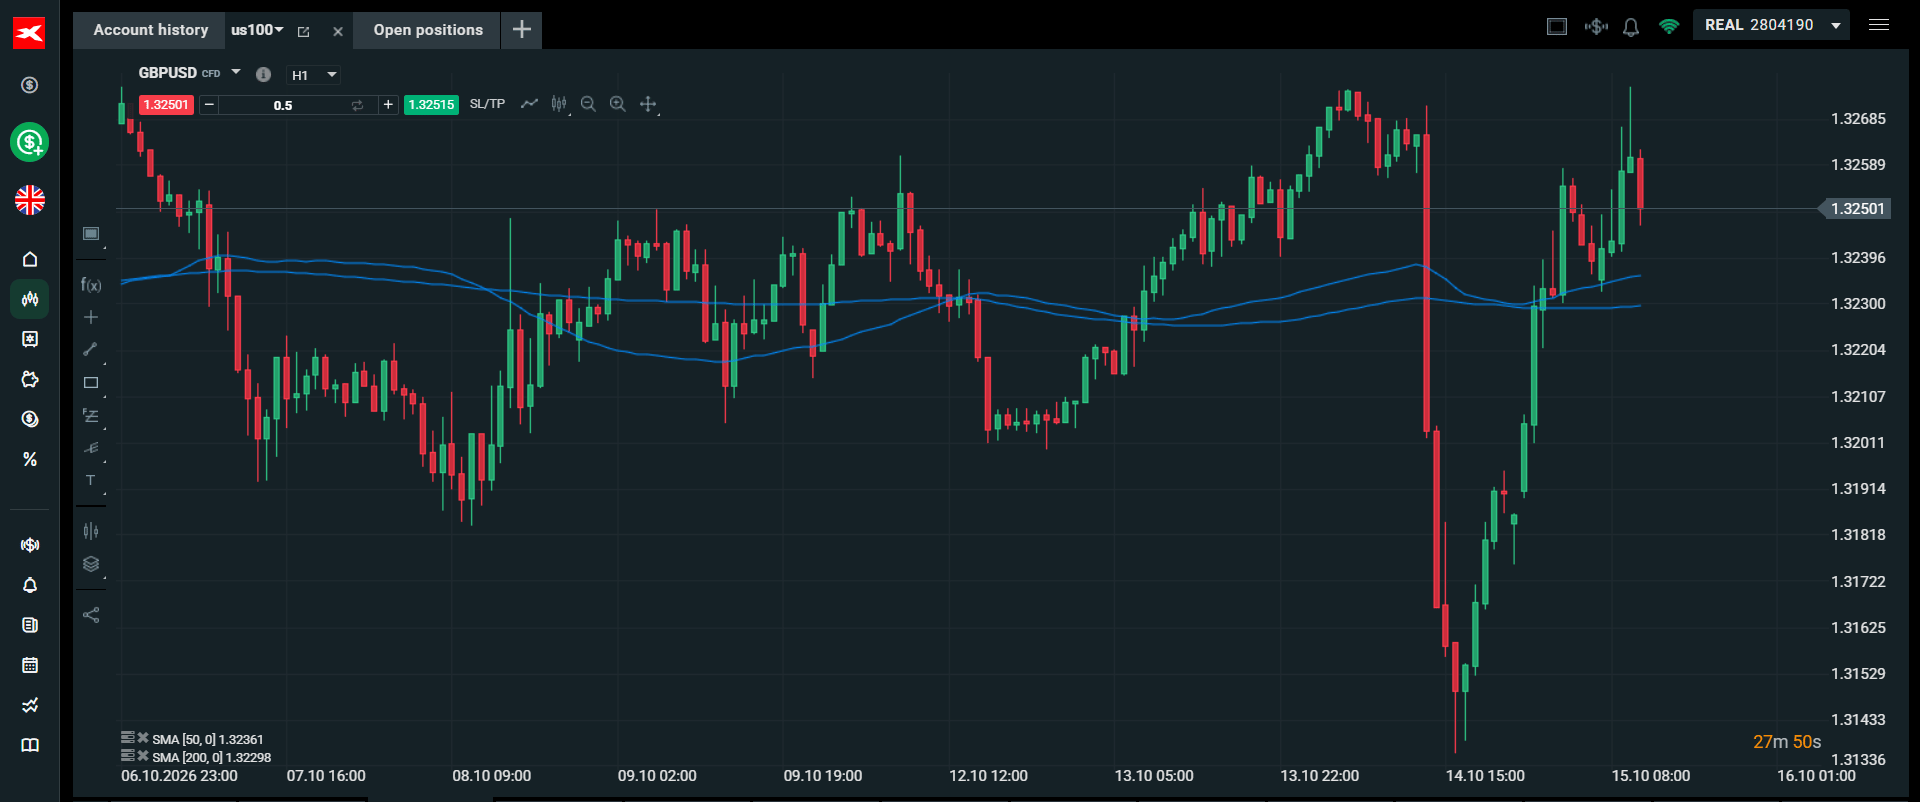Increase volume with the plus button
The image size is (1920, 802).
pyautogui.click(x=388, y=105)
